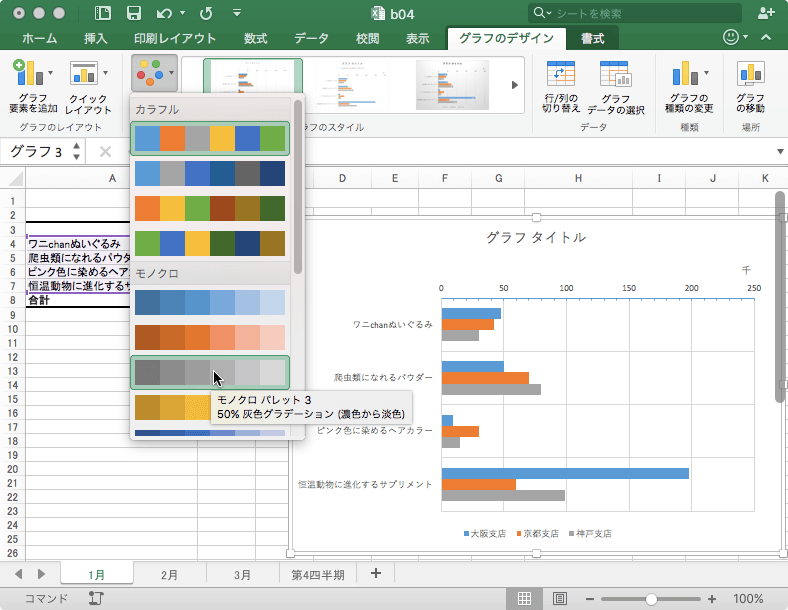The image size is (788, 610).
Task: Click the Change Colors palette button
Action: pos(154,73)
